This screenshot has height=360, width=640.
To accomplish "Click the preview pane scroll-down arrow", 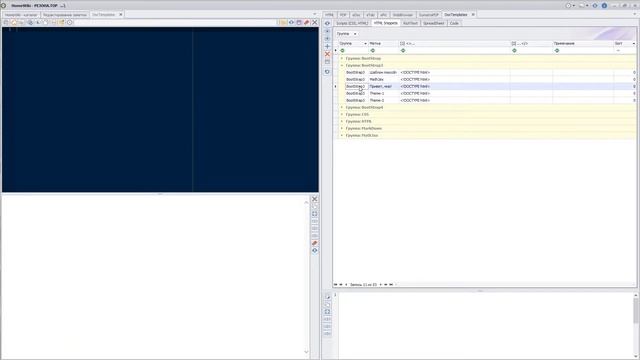I will tap(307, 352).
